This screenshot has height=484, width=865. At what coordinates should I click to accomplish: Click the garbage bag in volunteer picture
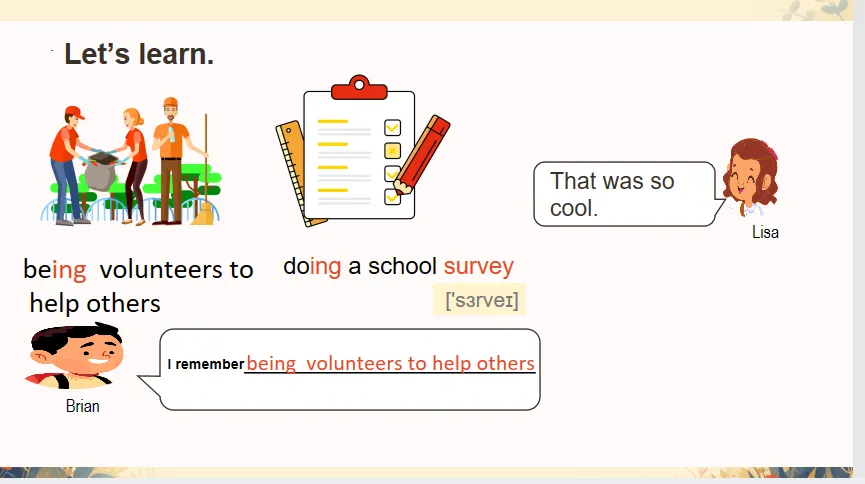pyautogui.click(x=101, y=172)
